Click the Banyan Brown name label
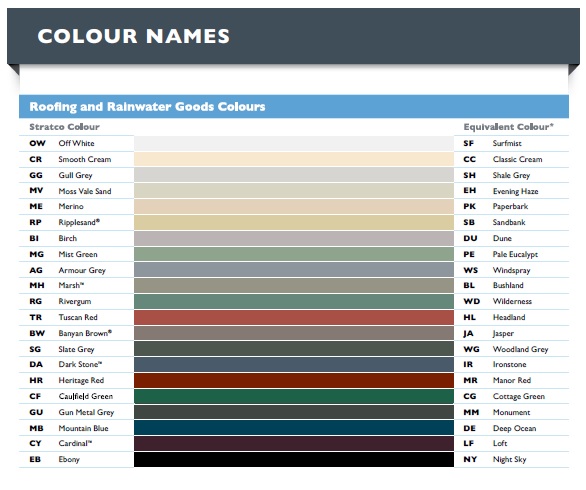The height and width of the screenshot is (490, 586). coord(85,333)
